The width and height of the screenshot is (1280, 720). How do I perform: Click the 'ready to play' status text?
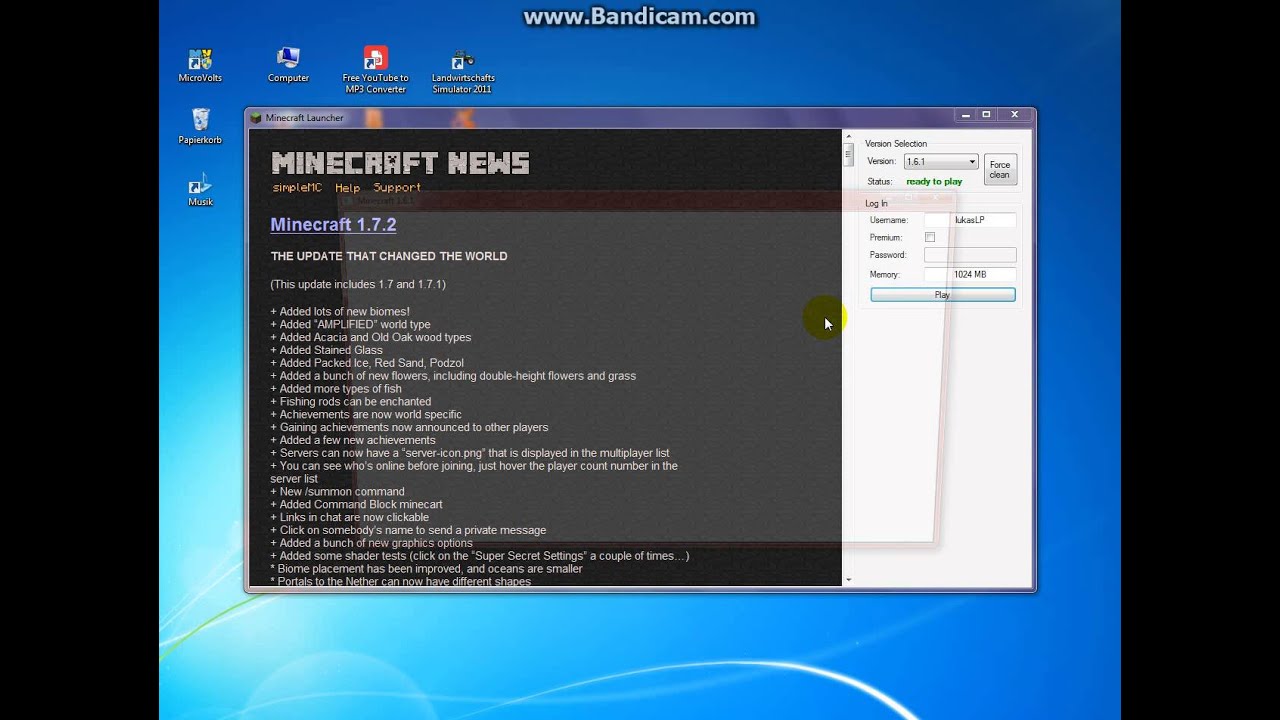tap(934, 182)
